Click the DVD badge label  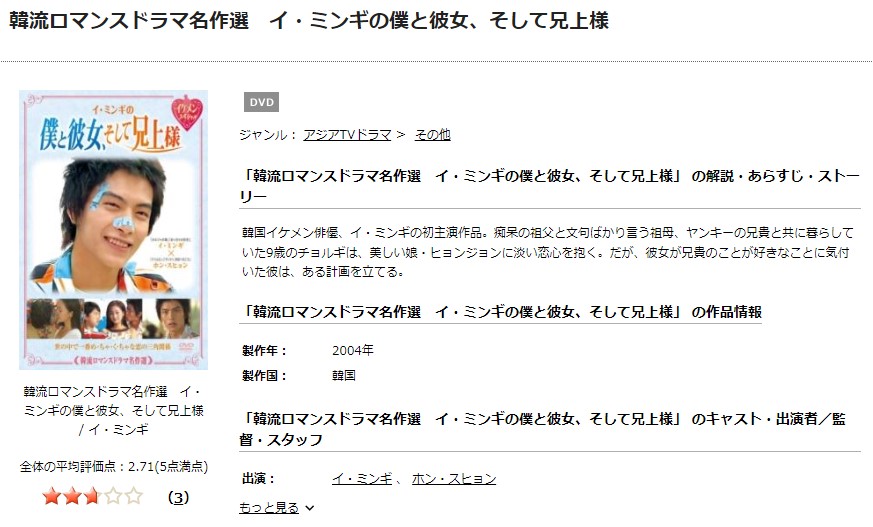point(261,102)
